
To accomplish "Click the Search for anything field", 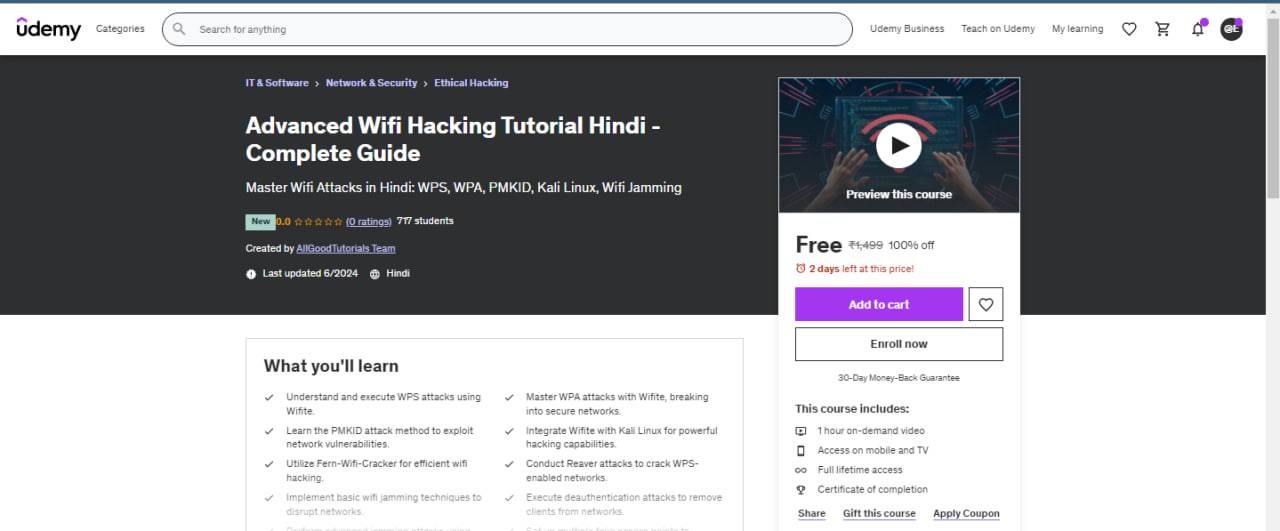I will coord(507,29).
